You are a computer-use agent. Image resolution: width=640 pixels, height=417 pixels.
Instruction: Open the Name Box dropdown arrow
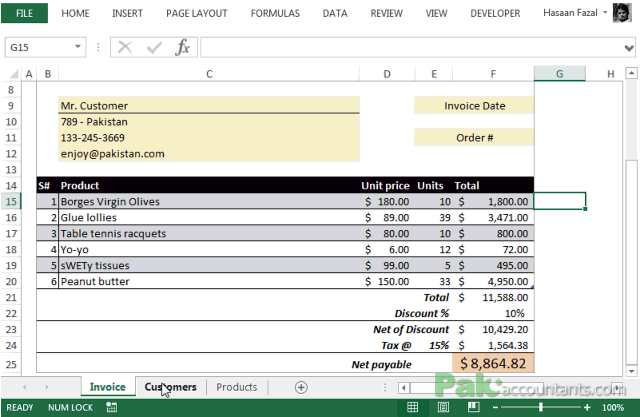pos(78,47)
